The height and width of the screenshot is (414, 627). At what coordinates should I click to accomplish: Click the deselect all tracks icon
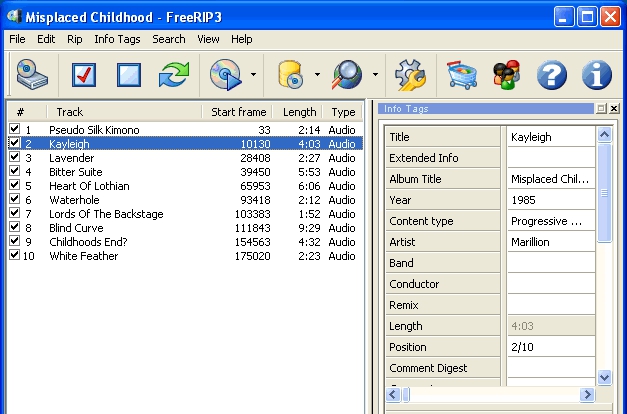tap(129, 75)
